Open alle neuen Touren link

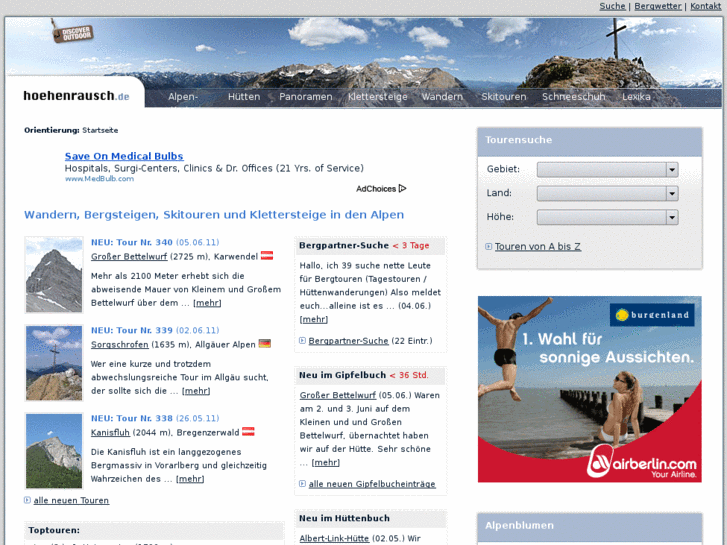(x=71, y=500)
